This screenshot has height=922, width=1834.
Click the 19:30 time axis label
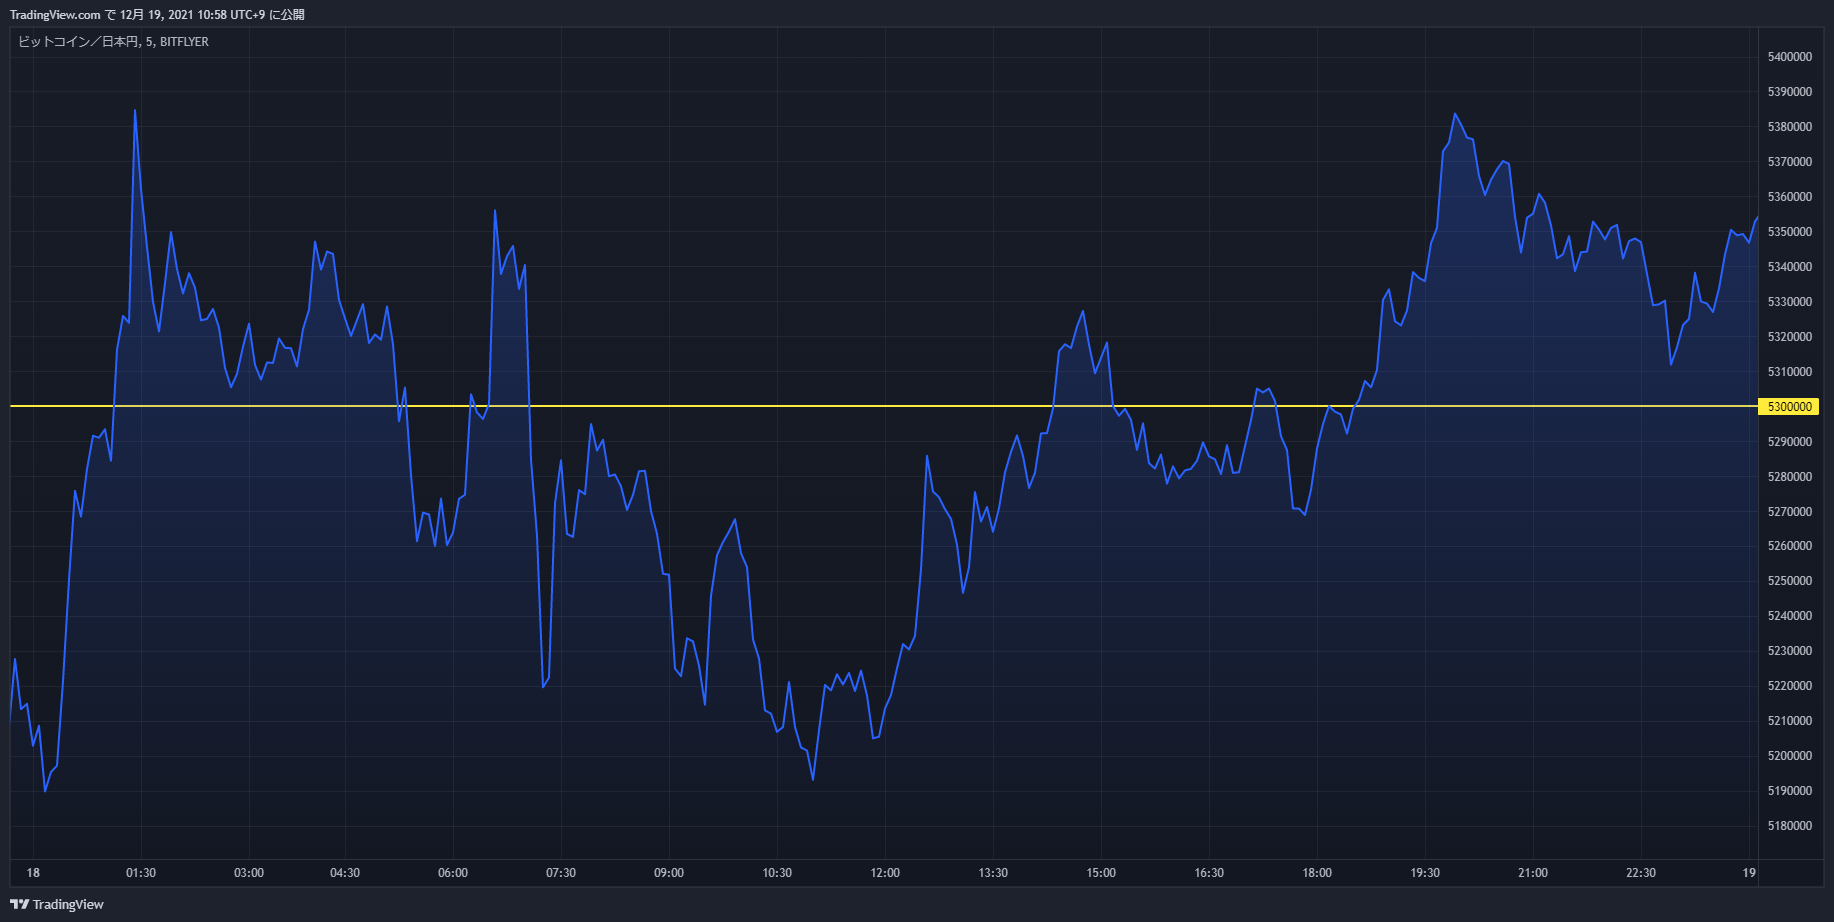pos(1425,873)
